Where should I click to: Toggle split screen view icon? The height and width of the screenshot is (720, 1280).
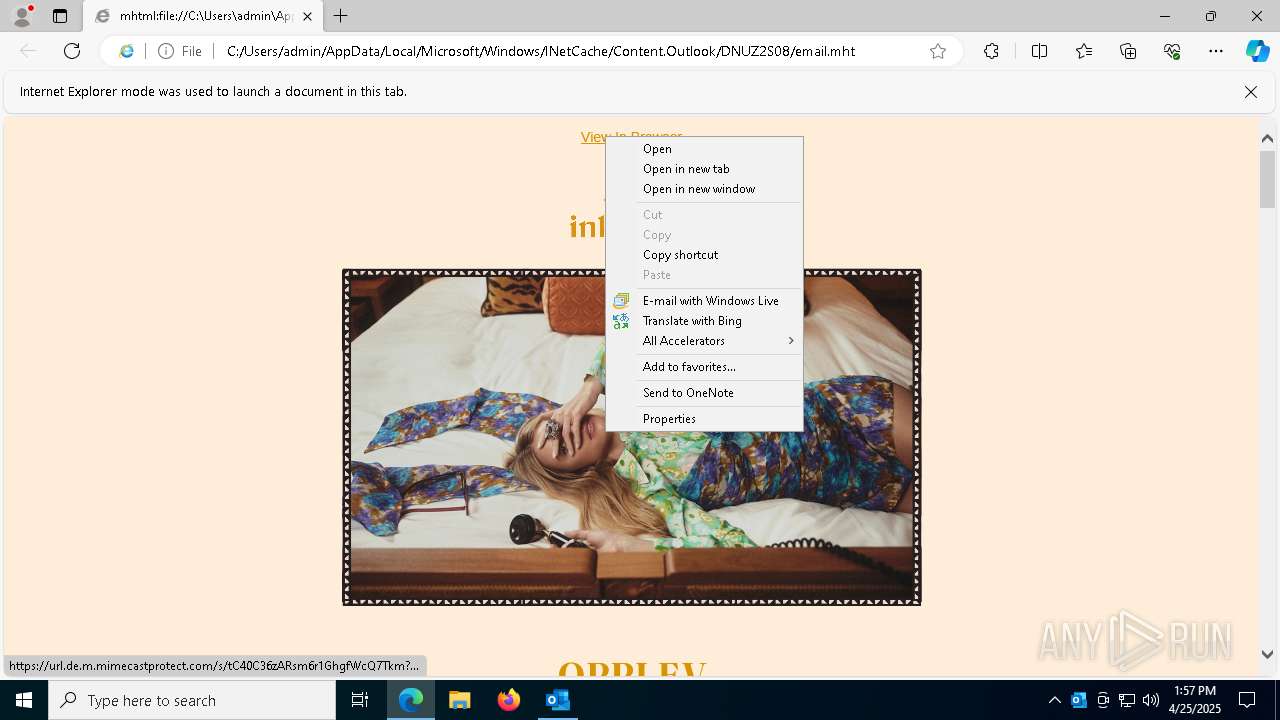(x=1039, y=51)
